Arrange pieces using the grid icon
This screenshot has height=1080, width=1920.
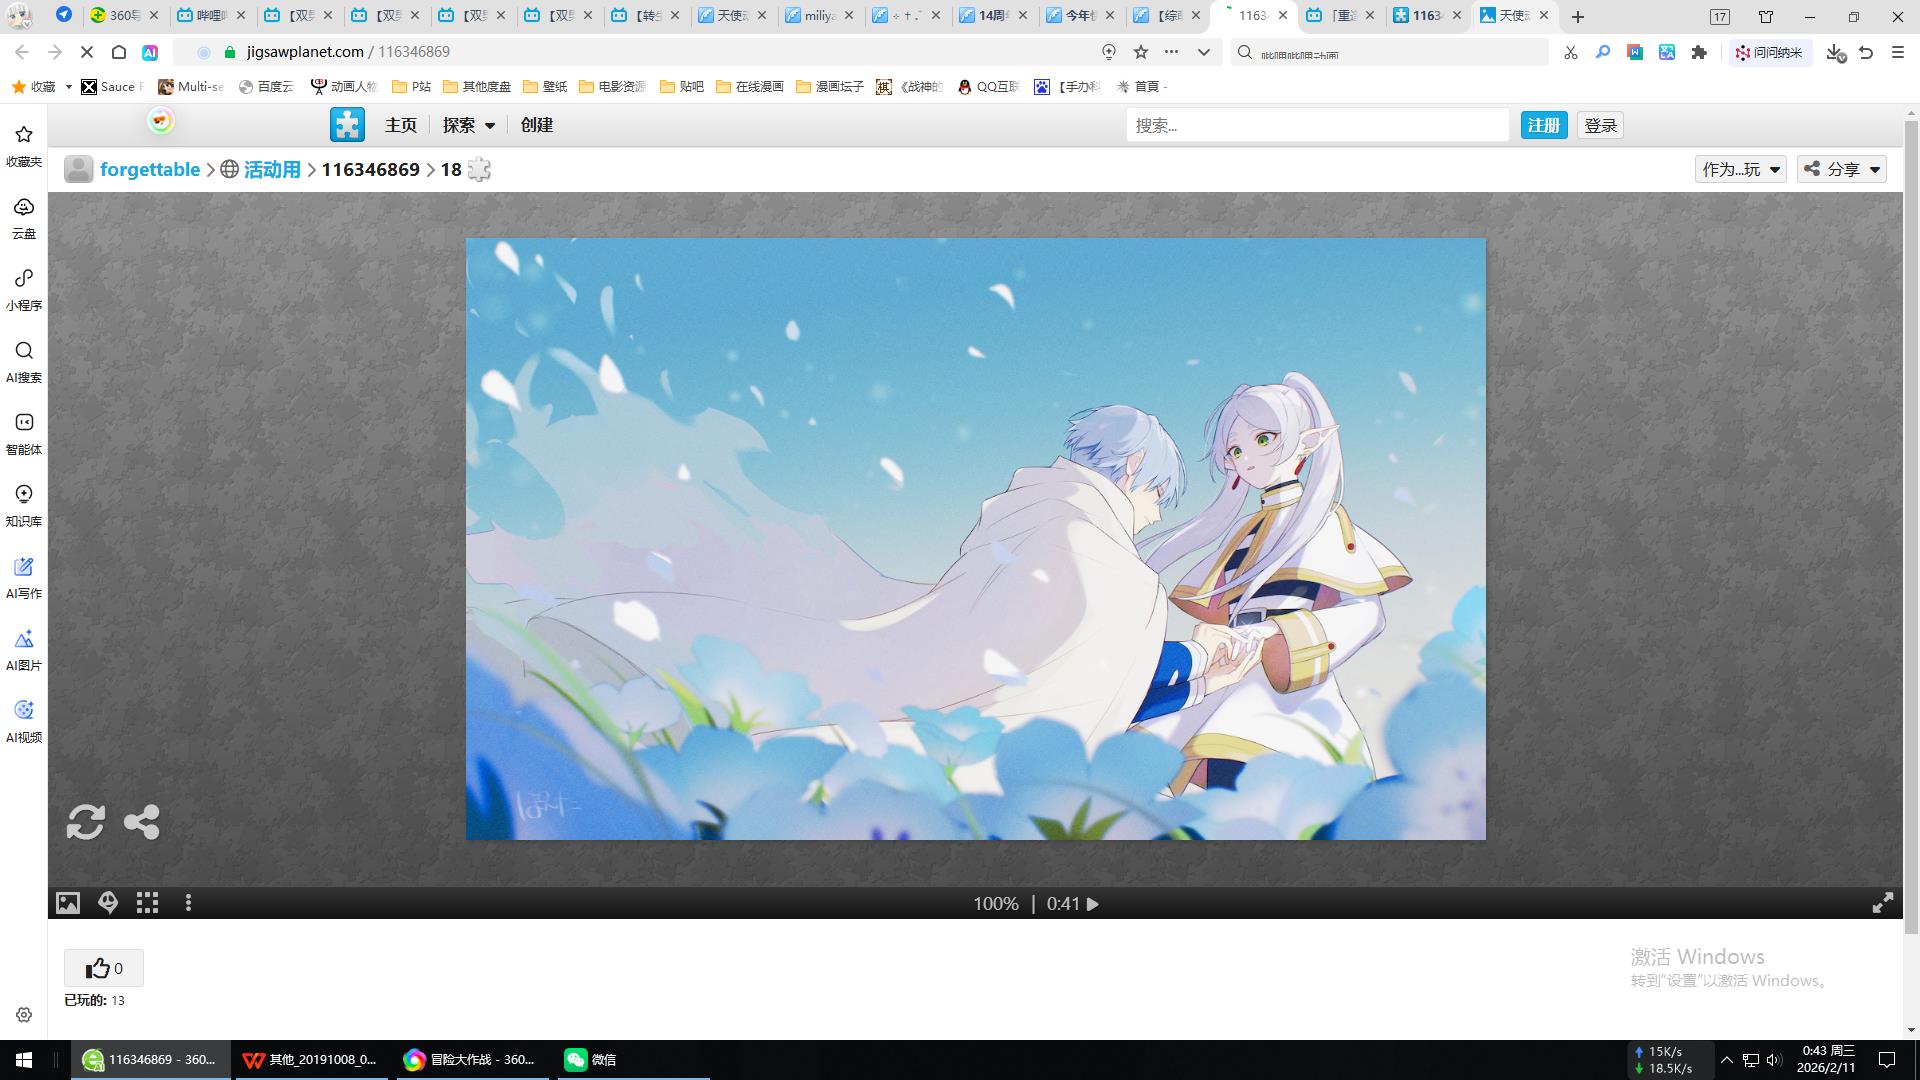point(148,903)
